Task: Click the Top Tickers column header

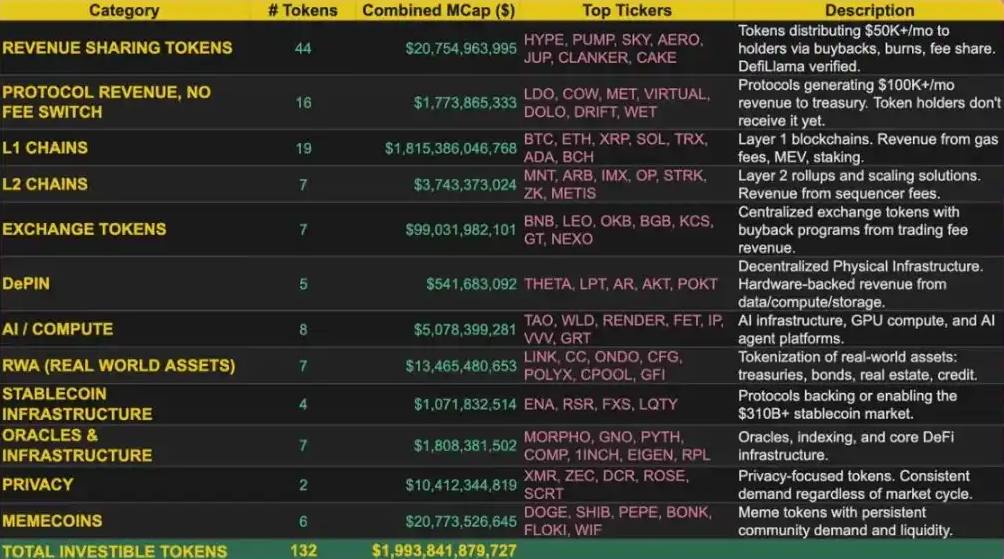Action: pyautogui.click(x=627, y=10)
